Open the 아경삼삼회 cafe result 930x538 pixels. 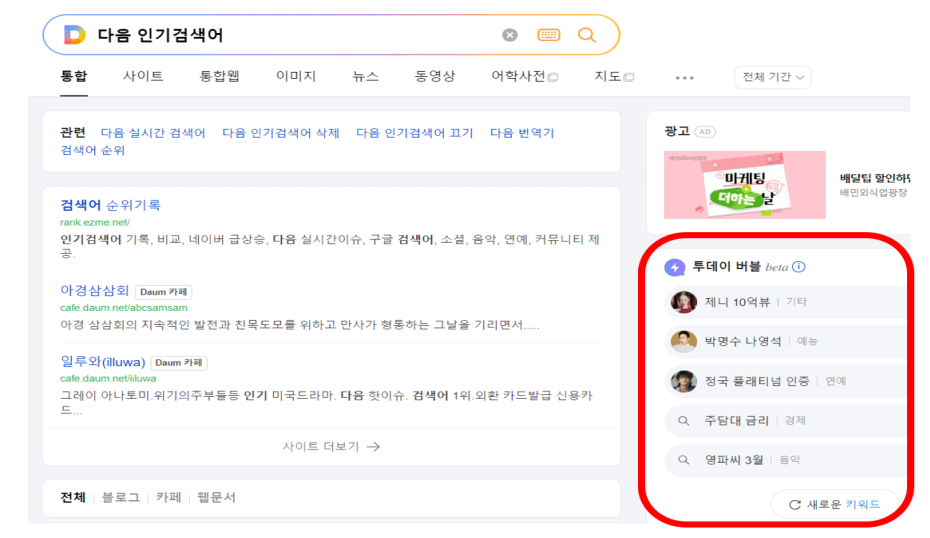point(94,291)
